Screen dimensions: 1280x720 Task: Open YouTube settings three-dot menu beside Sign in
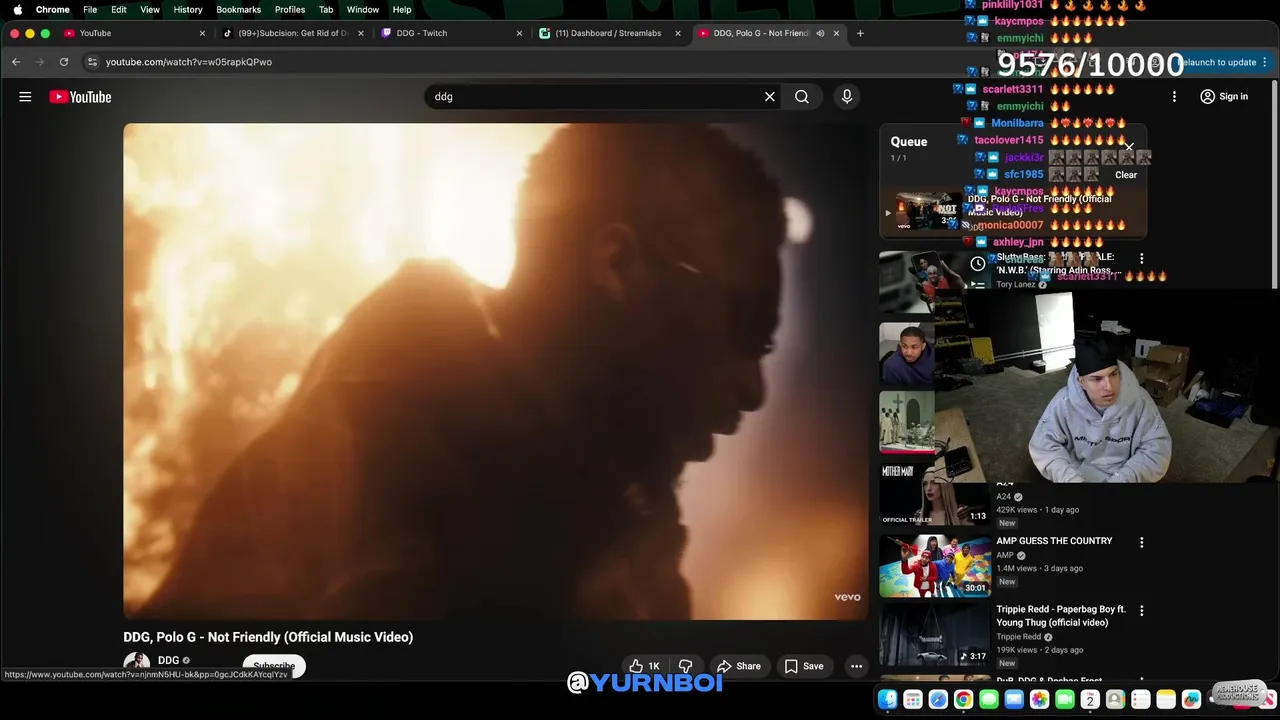[1174, 97]
